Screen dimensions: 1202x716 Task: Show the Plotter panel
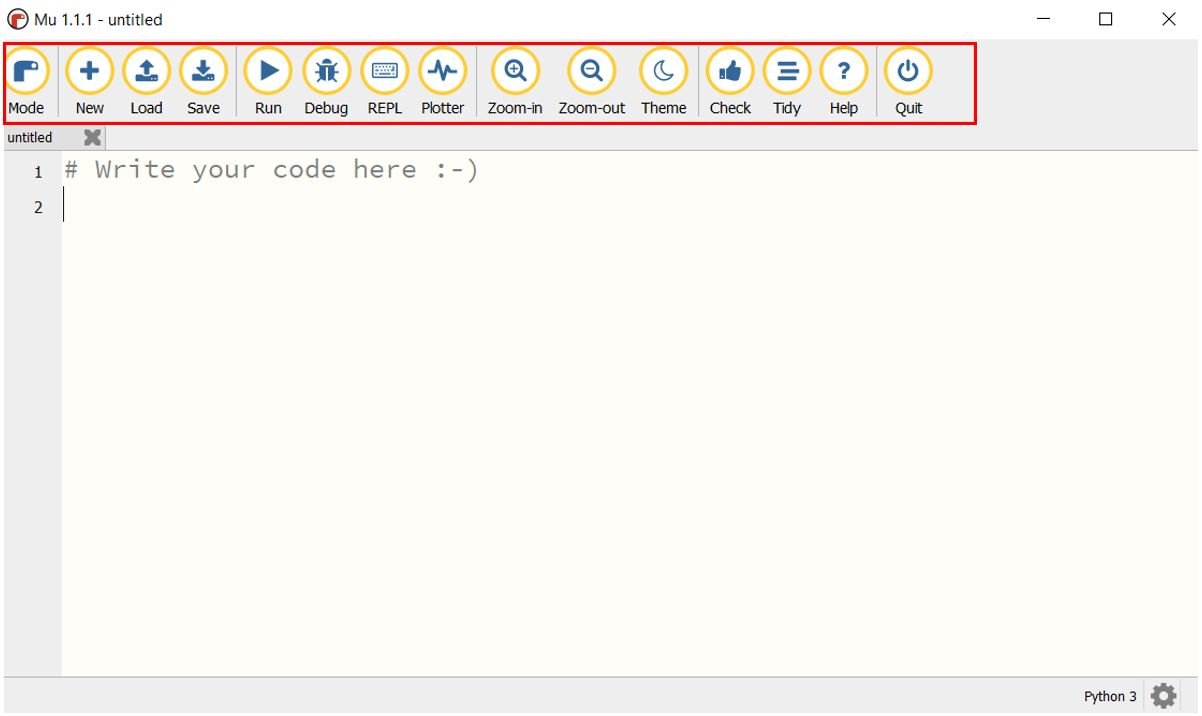(x=442, y=81)
